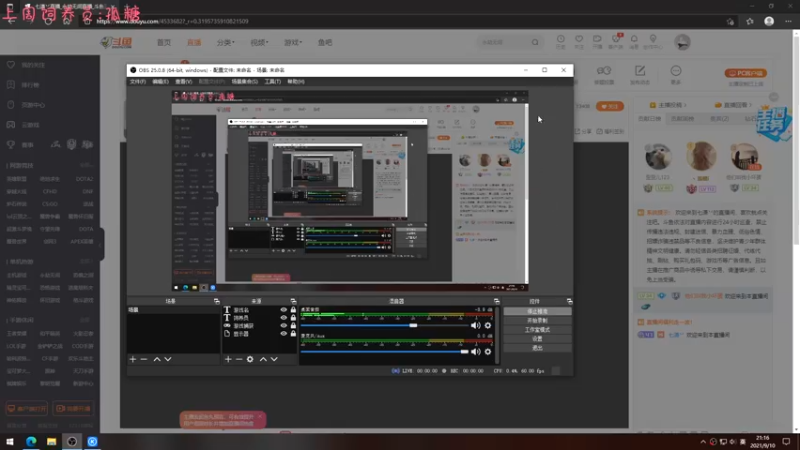
Task: Toggle visibility of the first text source
Action: (284, 310)
